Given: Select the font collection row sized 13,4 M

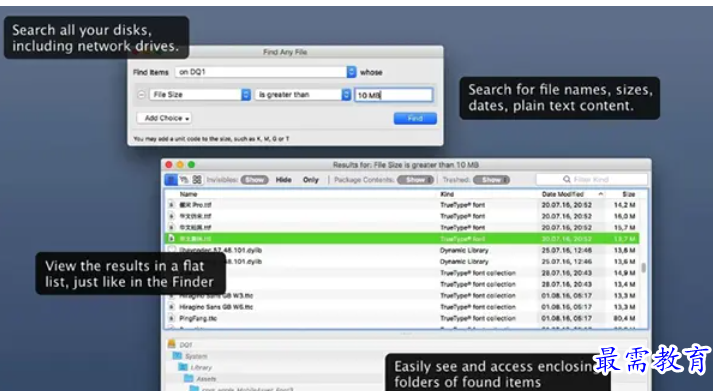Looking at the screenshot, I should coord(401,284).
